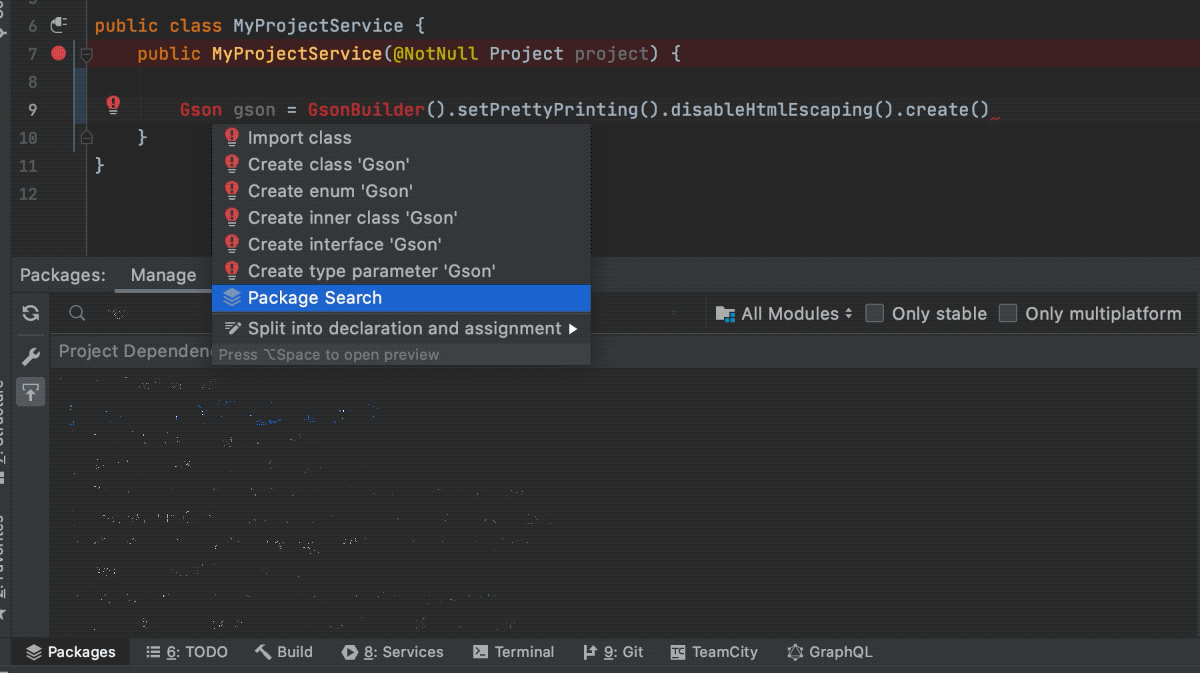Click the class name MyProjectService on line 6
Image resolution: width=1200 pixels, height=673 pixels.
(x=318, y=25)
